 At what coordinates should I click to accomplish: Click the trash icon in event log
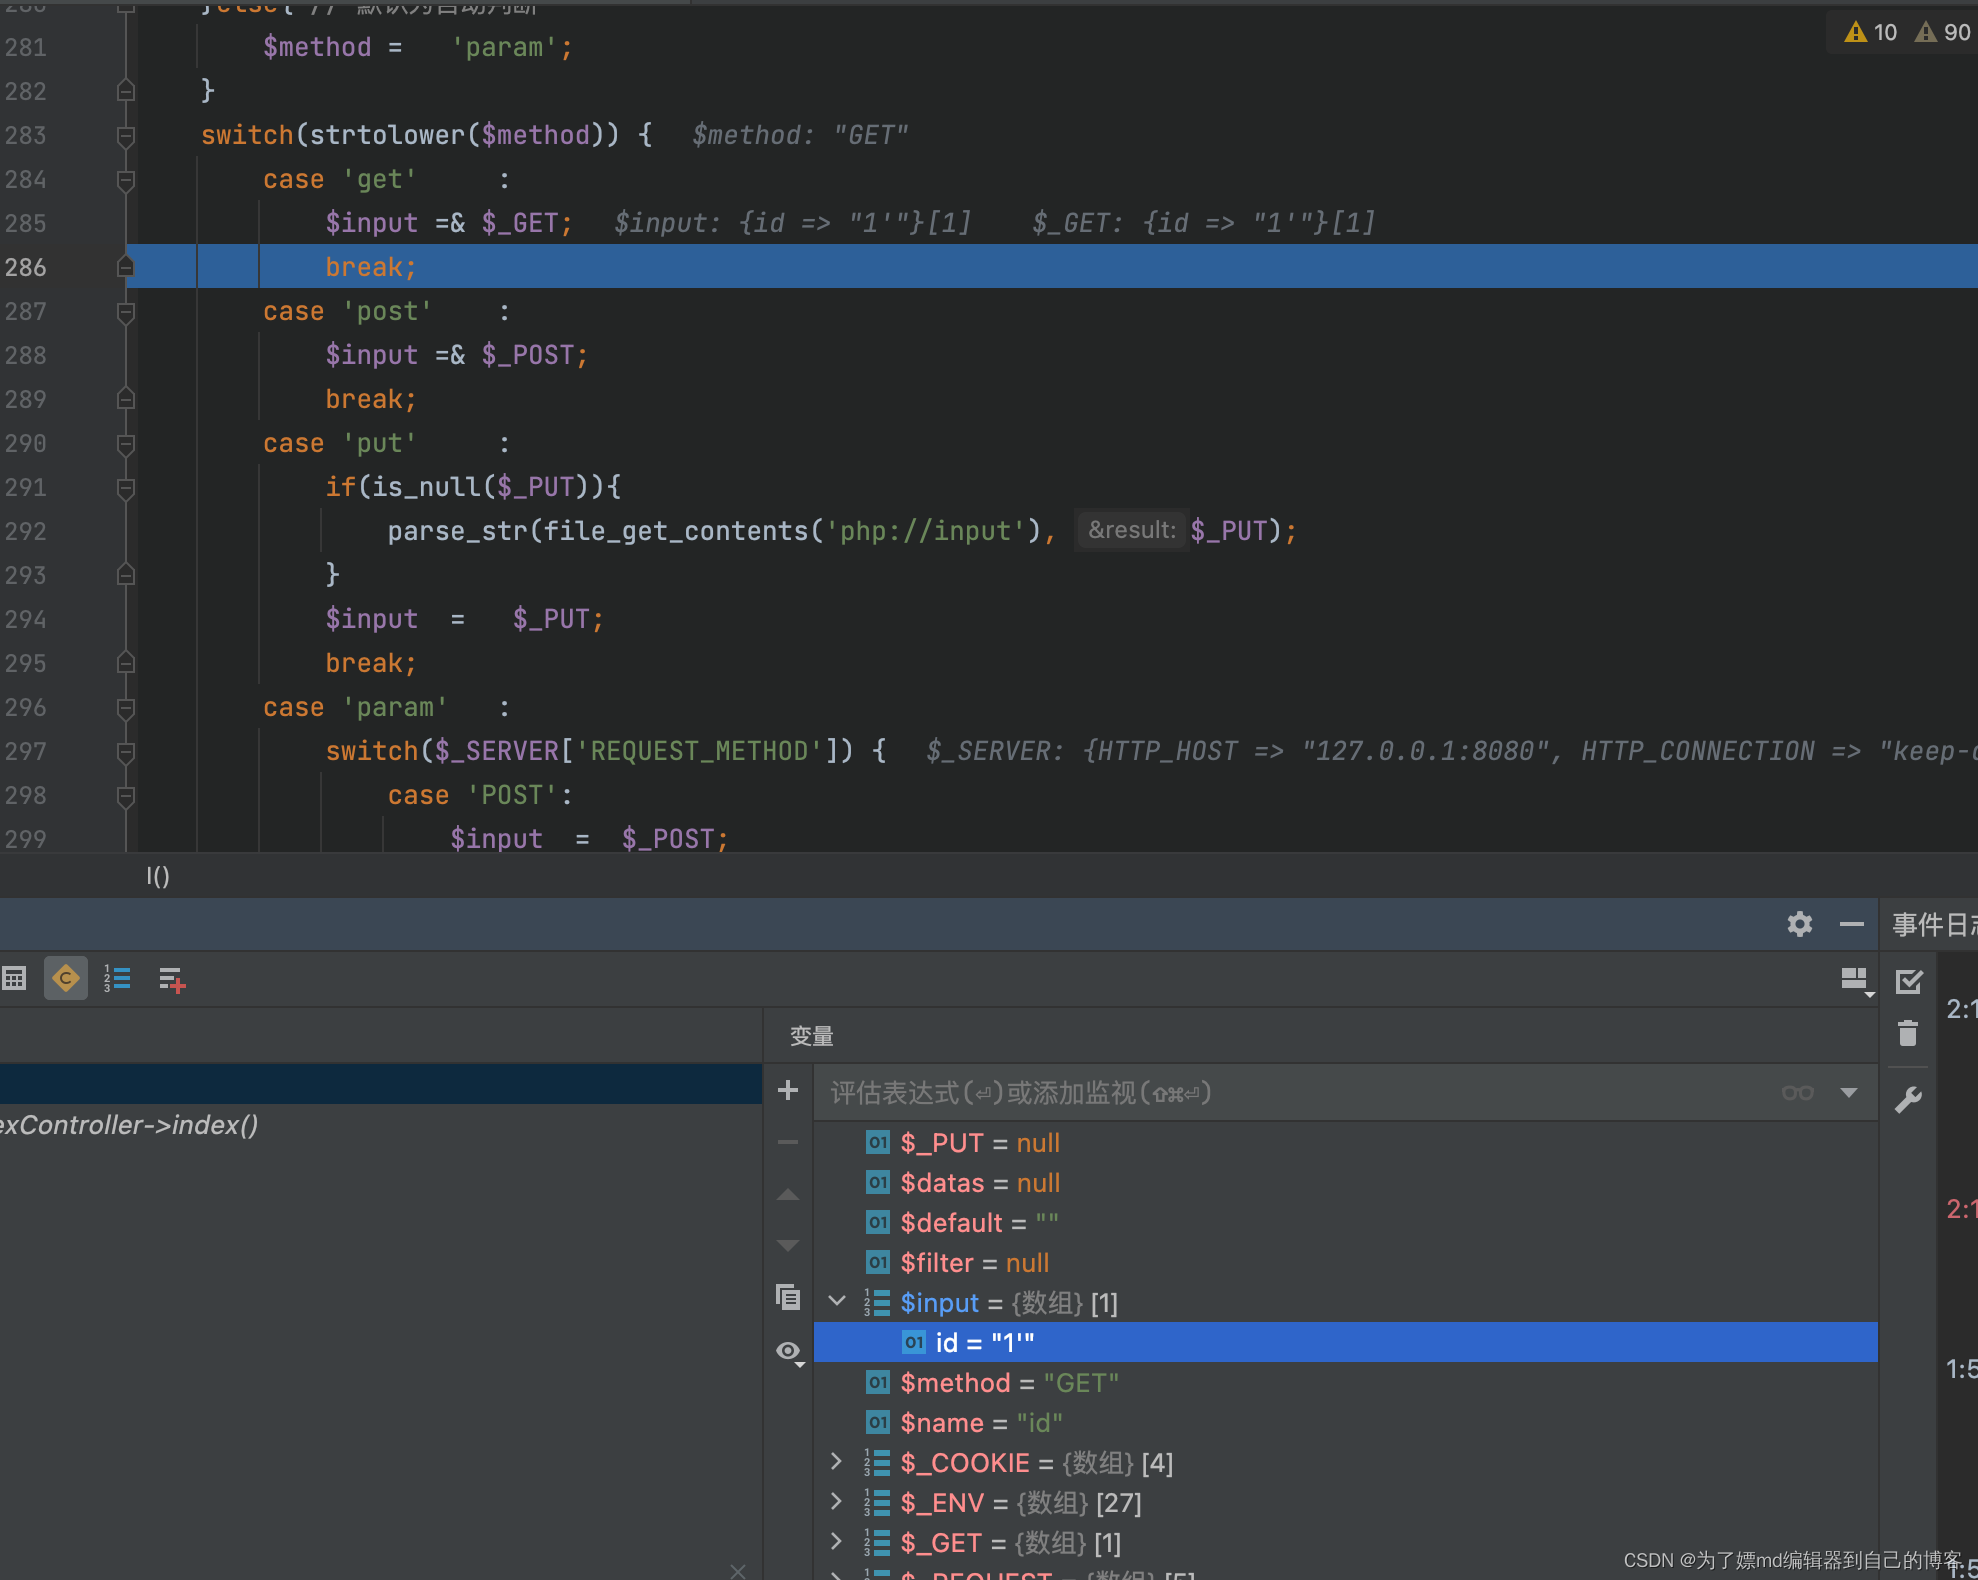click(x=1908, y=1033)
